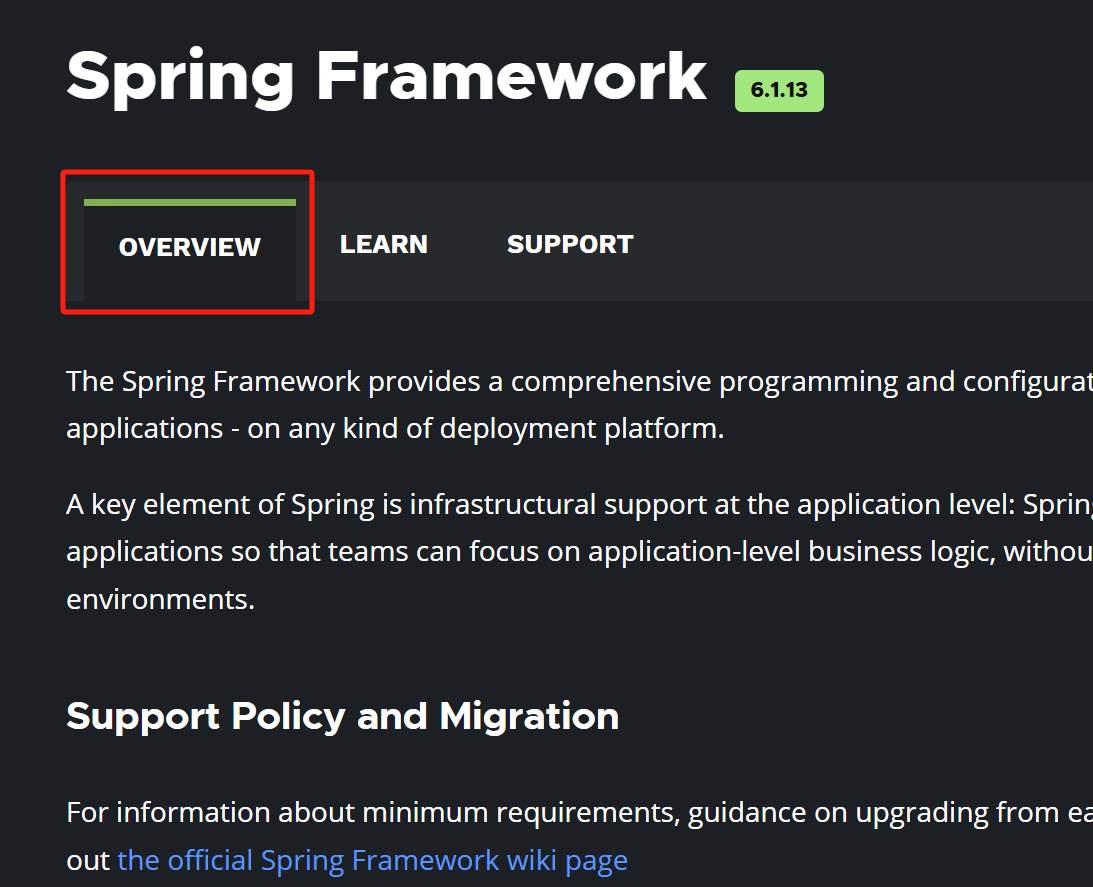Click the text "For information about minimum requirements"
The width and height of the screenshot is (1093, 887).
point(373,812)
